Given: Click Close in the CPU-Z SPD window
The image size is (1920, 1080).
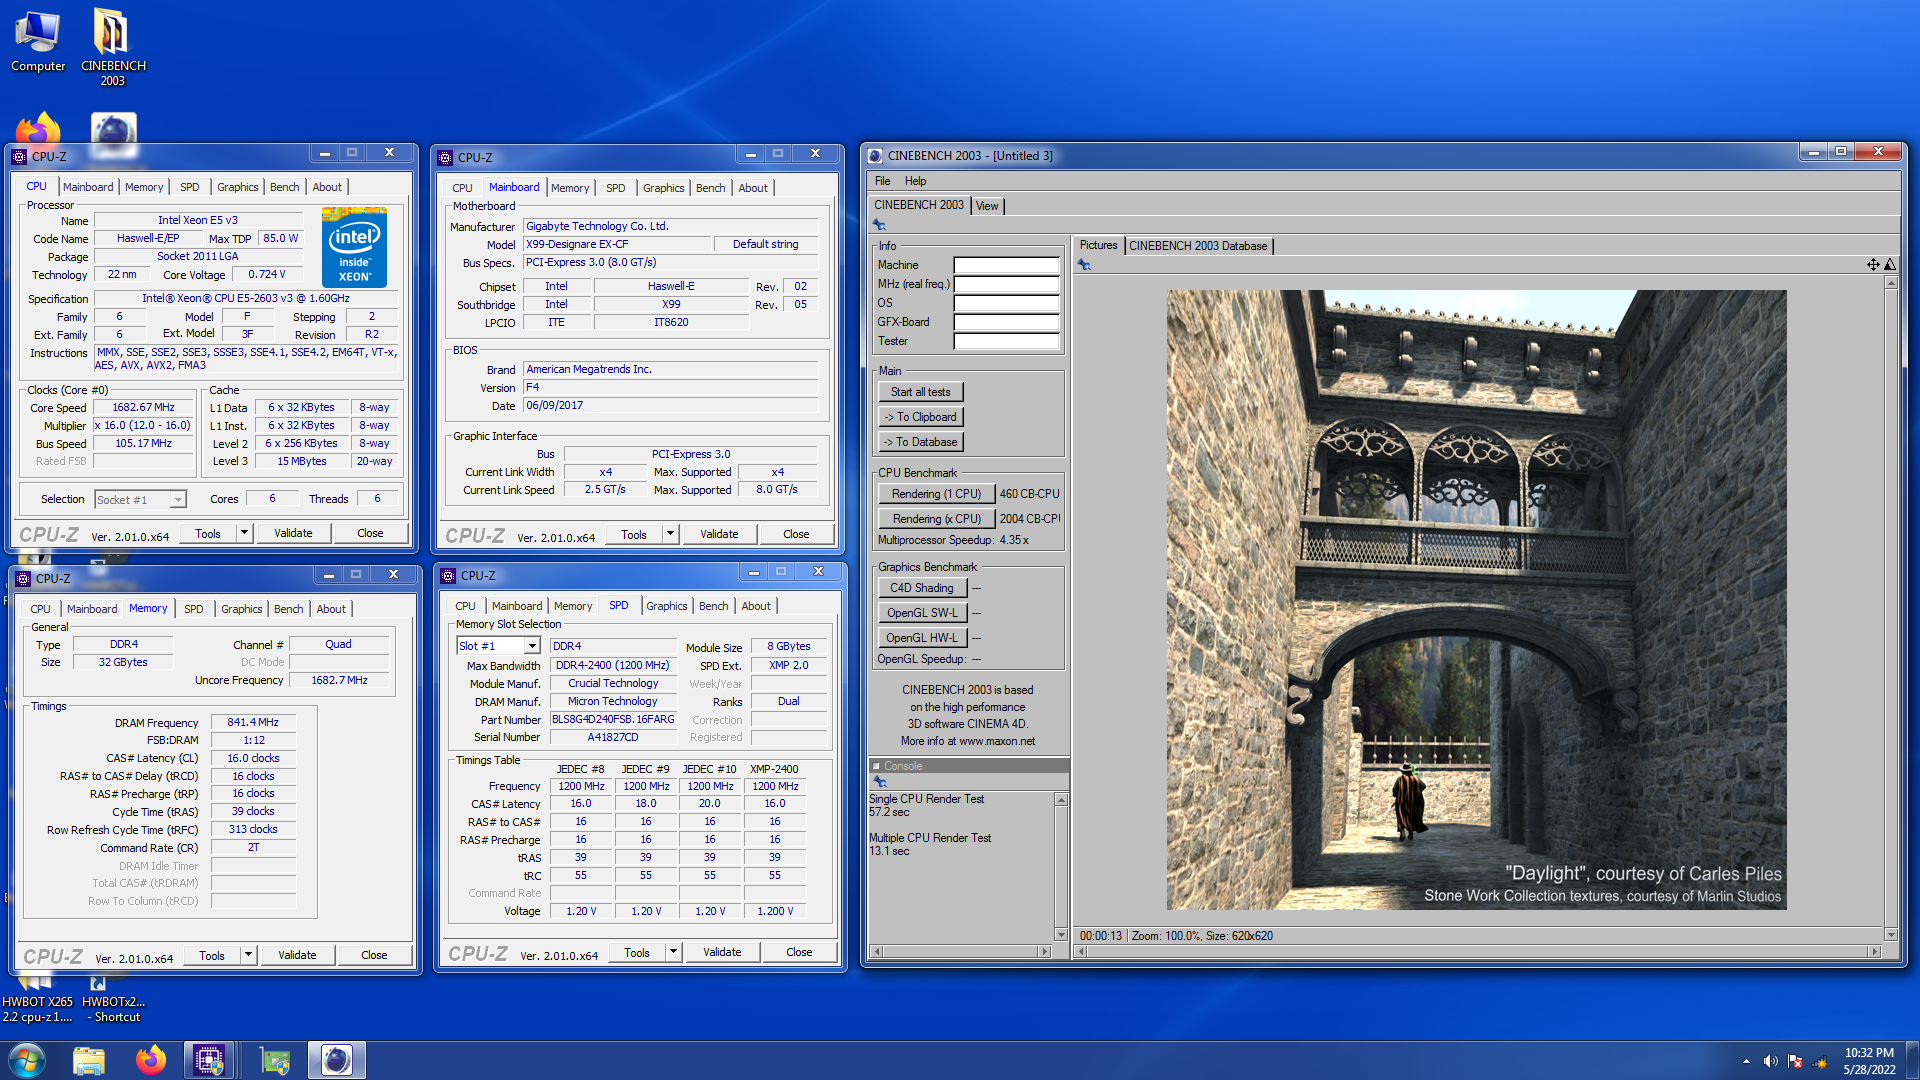Looking at the screenshot, I should [799, 952].
